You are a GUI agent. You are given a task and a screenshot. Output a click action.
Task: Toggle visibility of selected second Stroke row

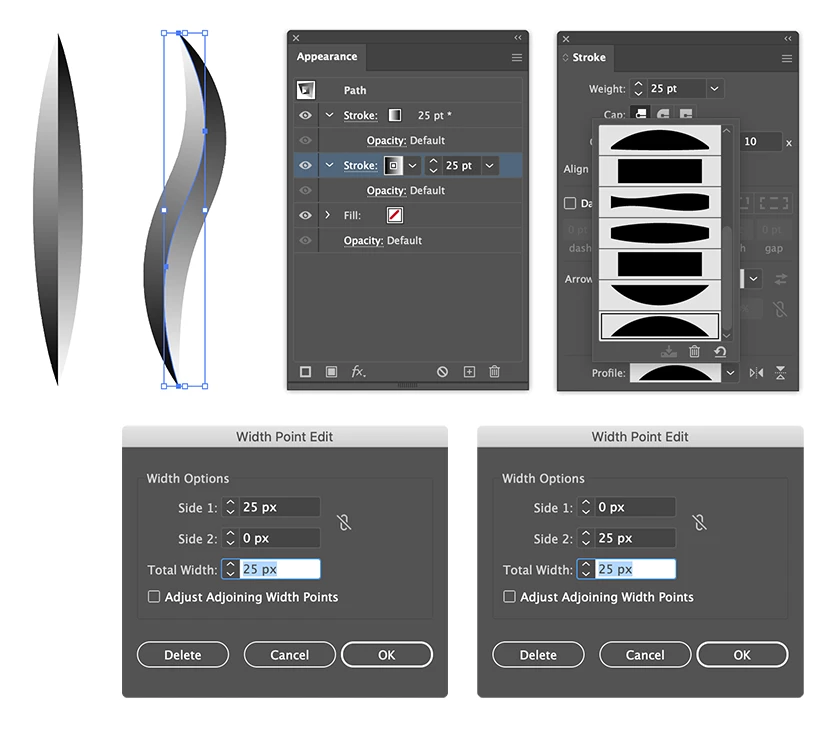click(x=306, y=165)
